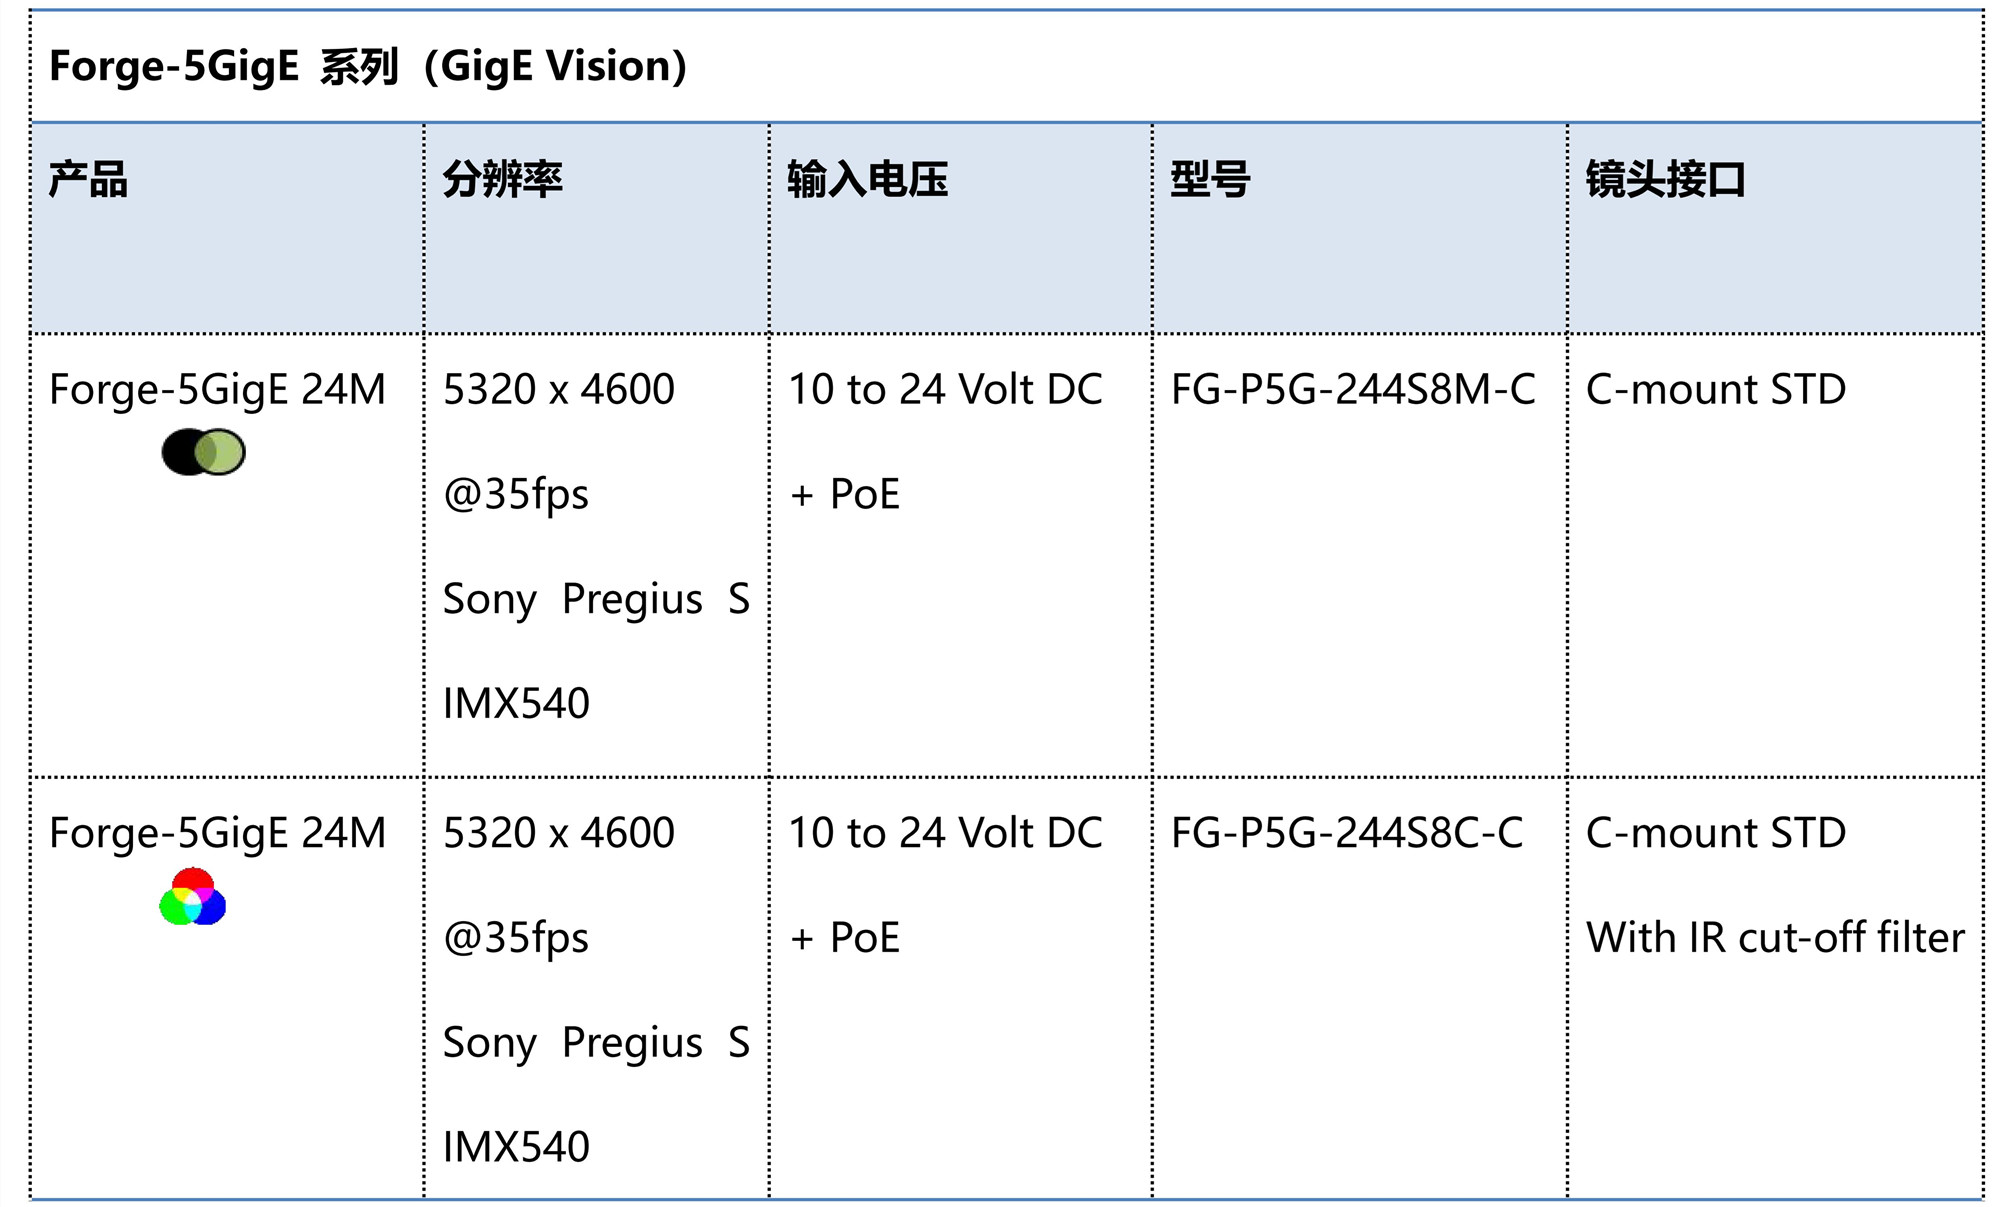The width and height of the screenshot is (2000, 1207).
Task: Click the monochrome black-green circles icon
Action: (203, 452)
